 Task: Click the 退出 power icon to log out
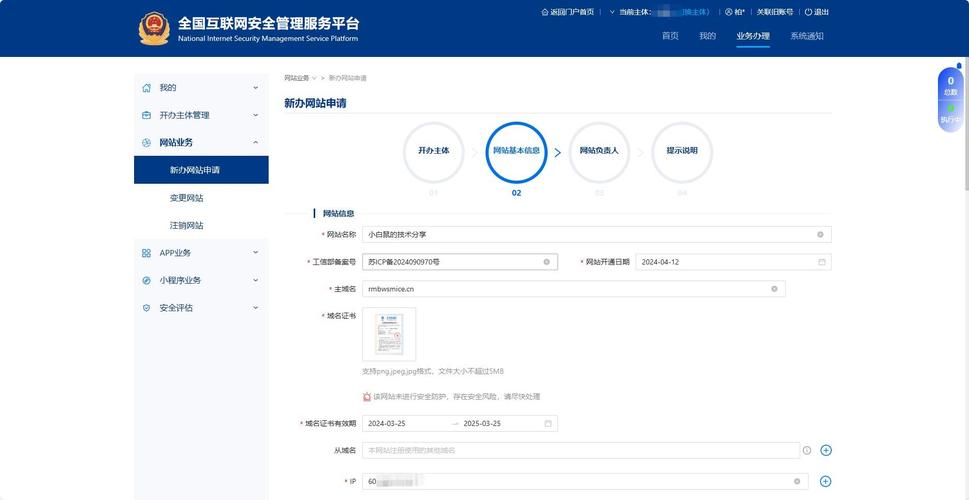click(x=809, y=12)
